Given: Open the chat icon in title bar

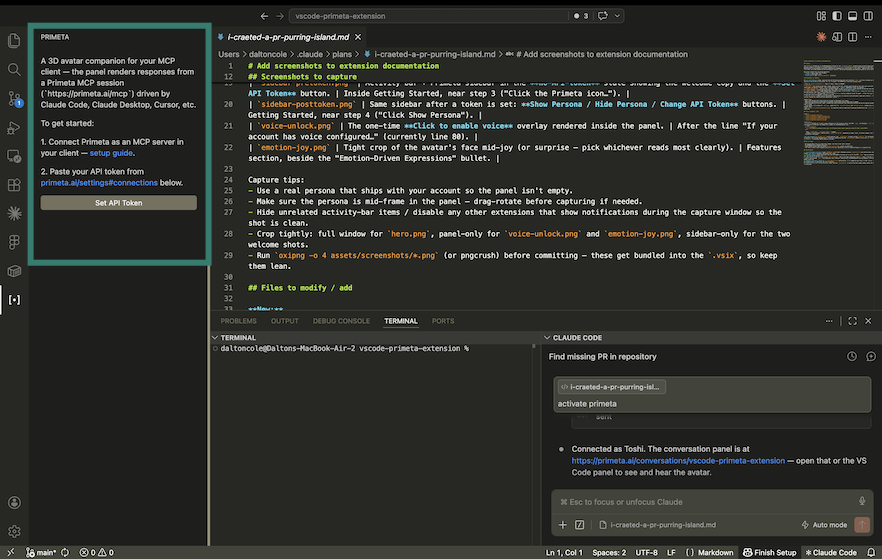Looking at the screenshot, I should coord(602,16).
